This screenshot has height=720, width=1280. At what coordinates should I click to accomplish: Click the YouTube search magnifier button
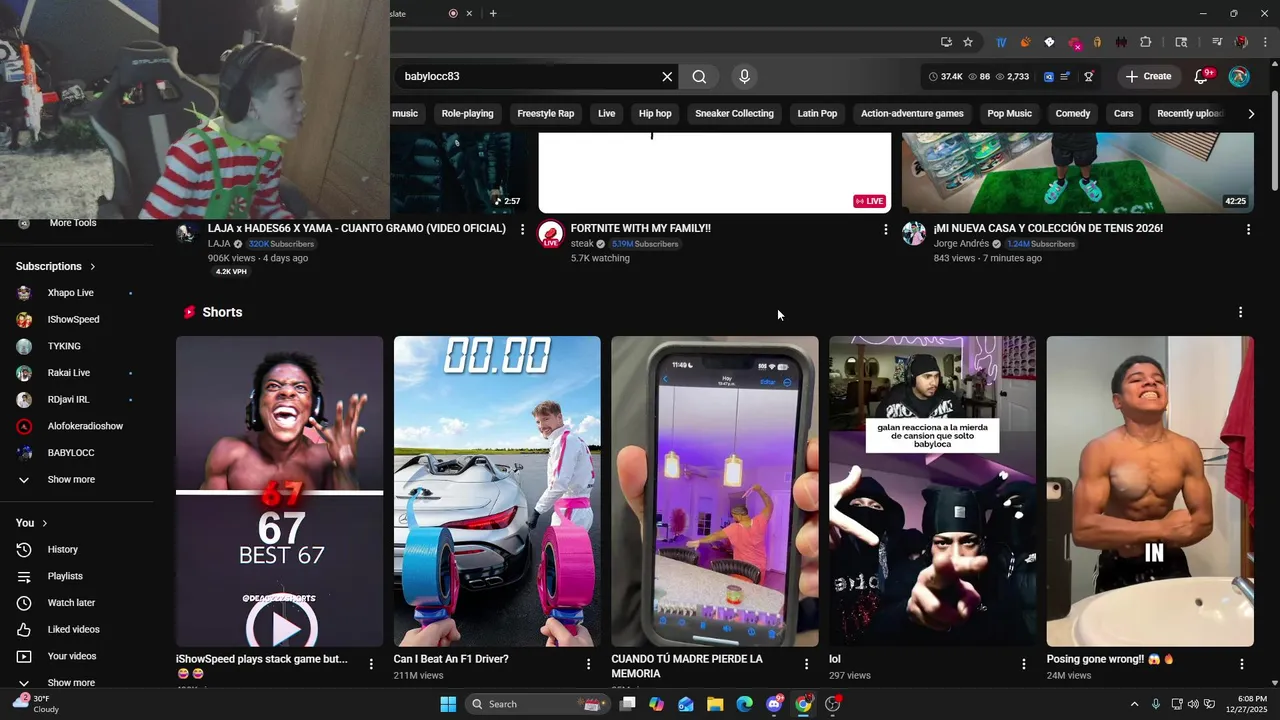(x=699, y=77)
